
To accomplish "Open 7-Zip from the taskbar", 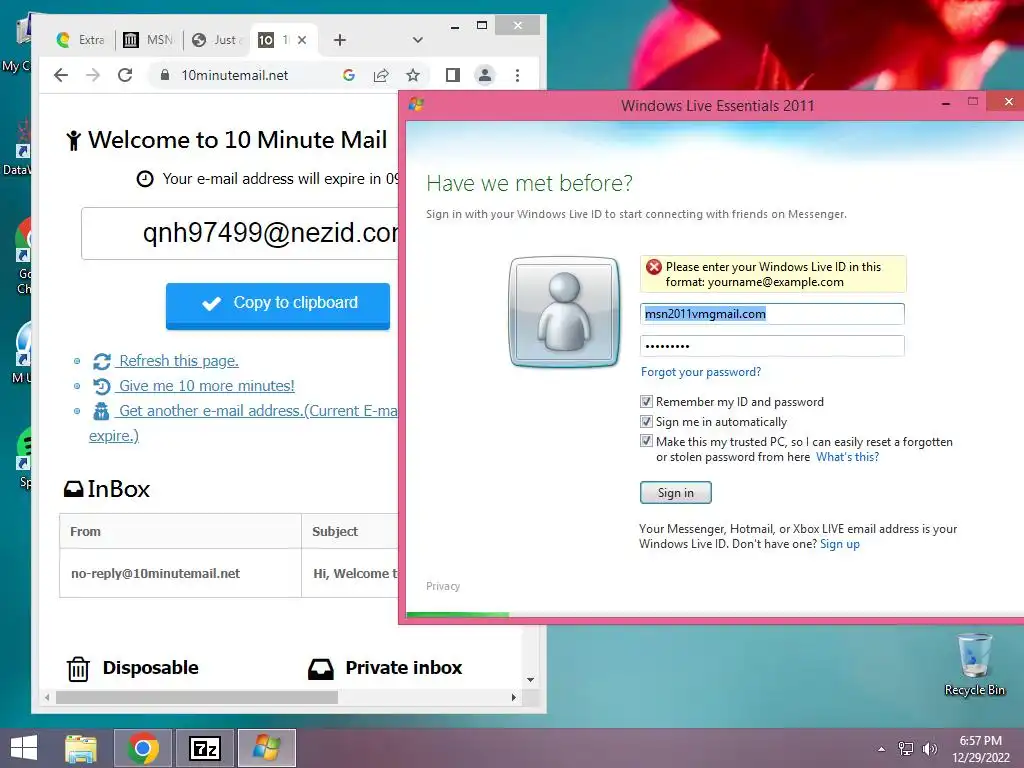I will pos(204,748).
